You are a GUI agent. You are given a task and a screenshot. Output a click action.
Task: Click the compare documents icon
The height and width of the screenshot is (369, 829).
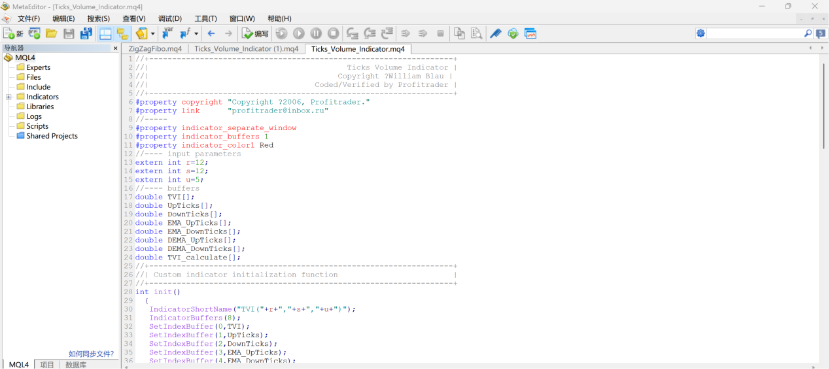coord(459,33)
